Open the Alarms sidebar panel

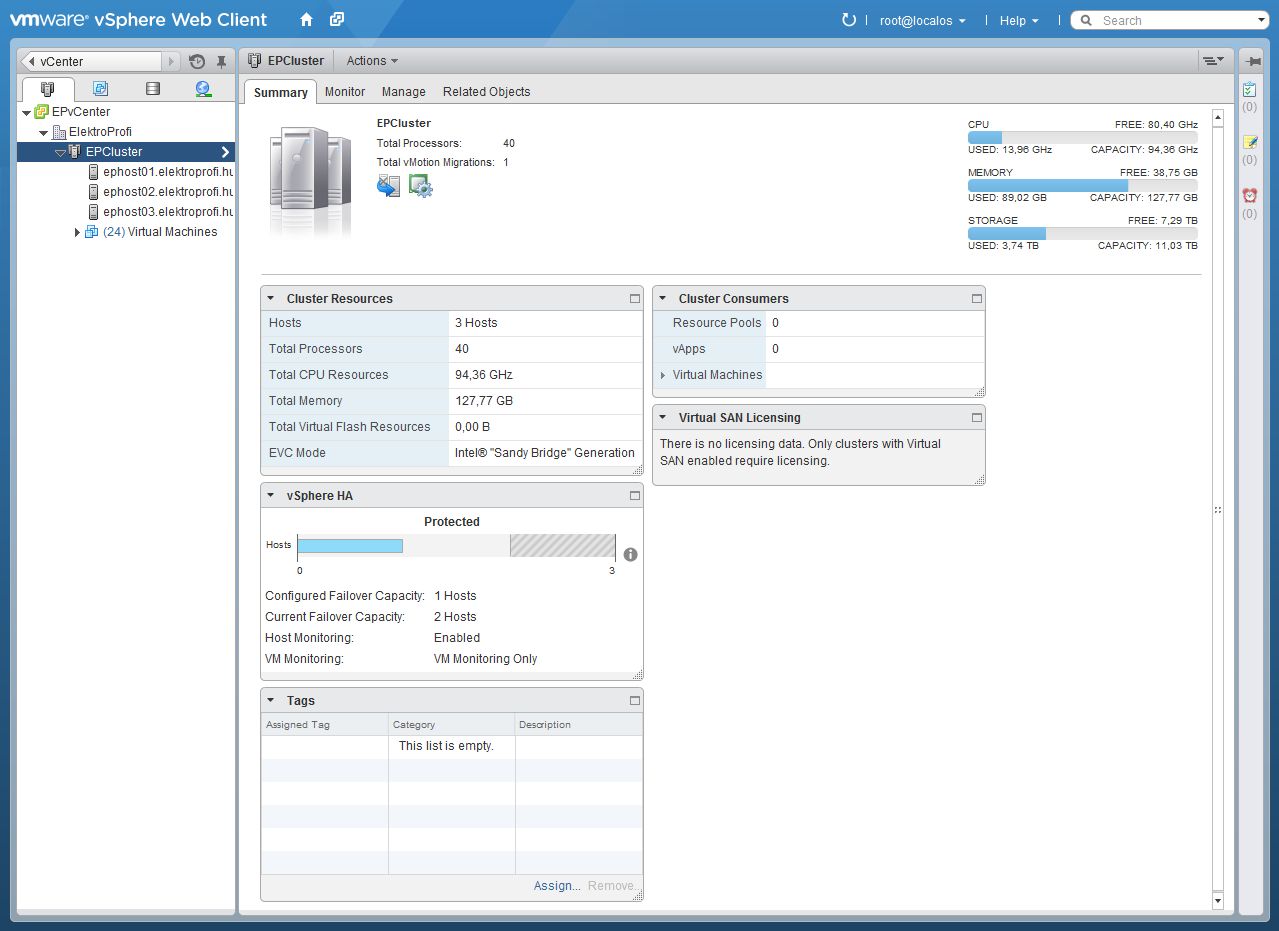point(1250,196)
